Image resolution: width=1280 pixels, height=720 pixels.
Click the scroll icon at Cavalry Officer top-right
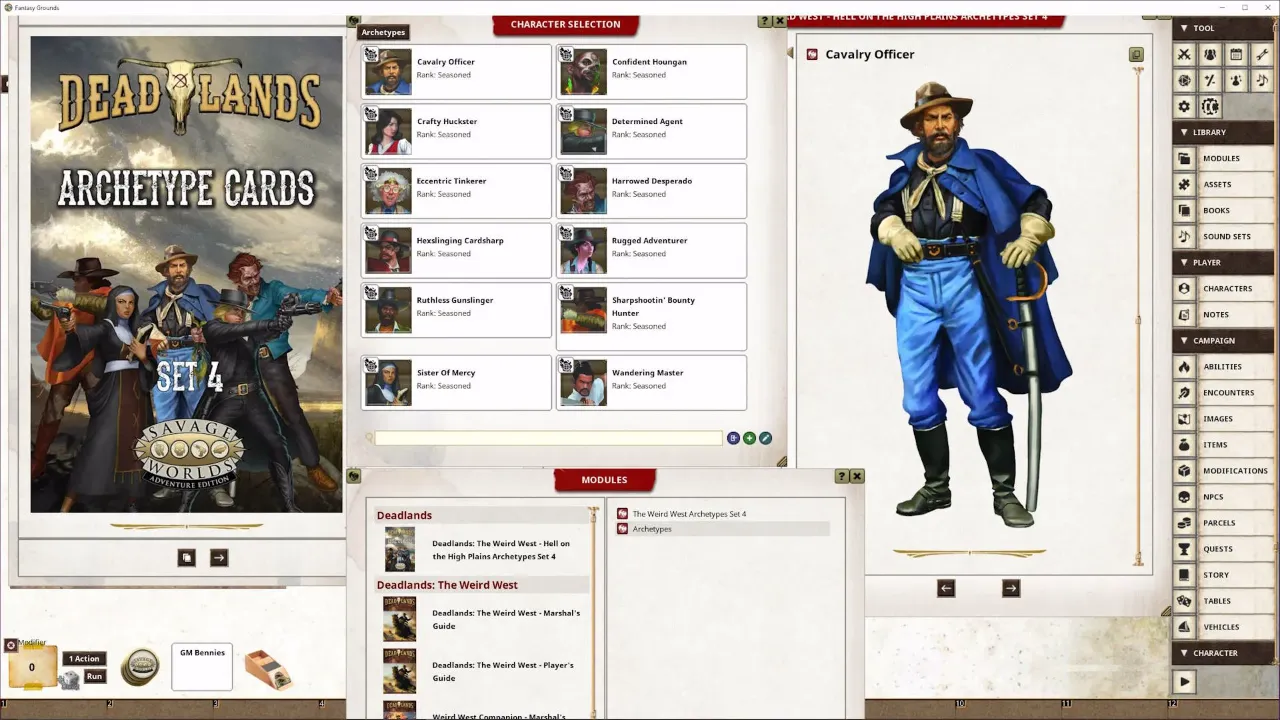point(1136,54)
